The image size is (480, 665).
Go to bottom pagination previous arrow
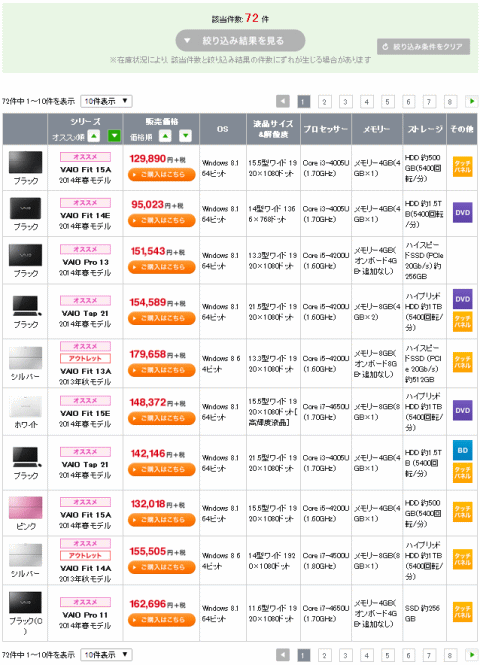(283, 655)
